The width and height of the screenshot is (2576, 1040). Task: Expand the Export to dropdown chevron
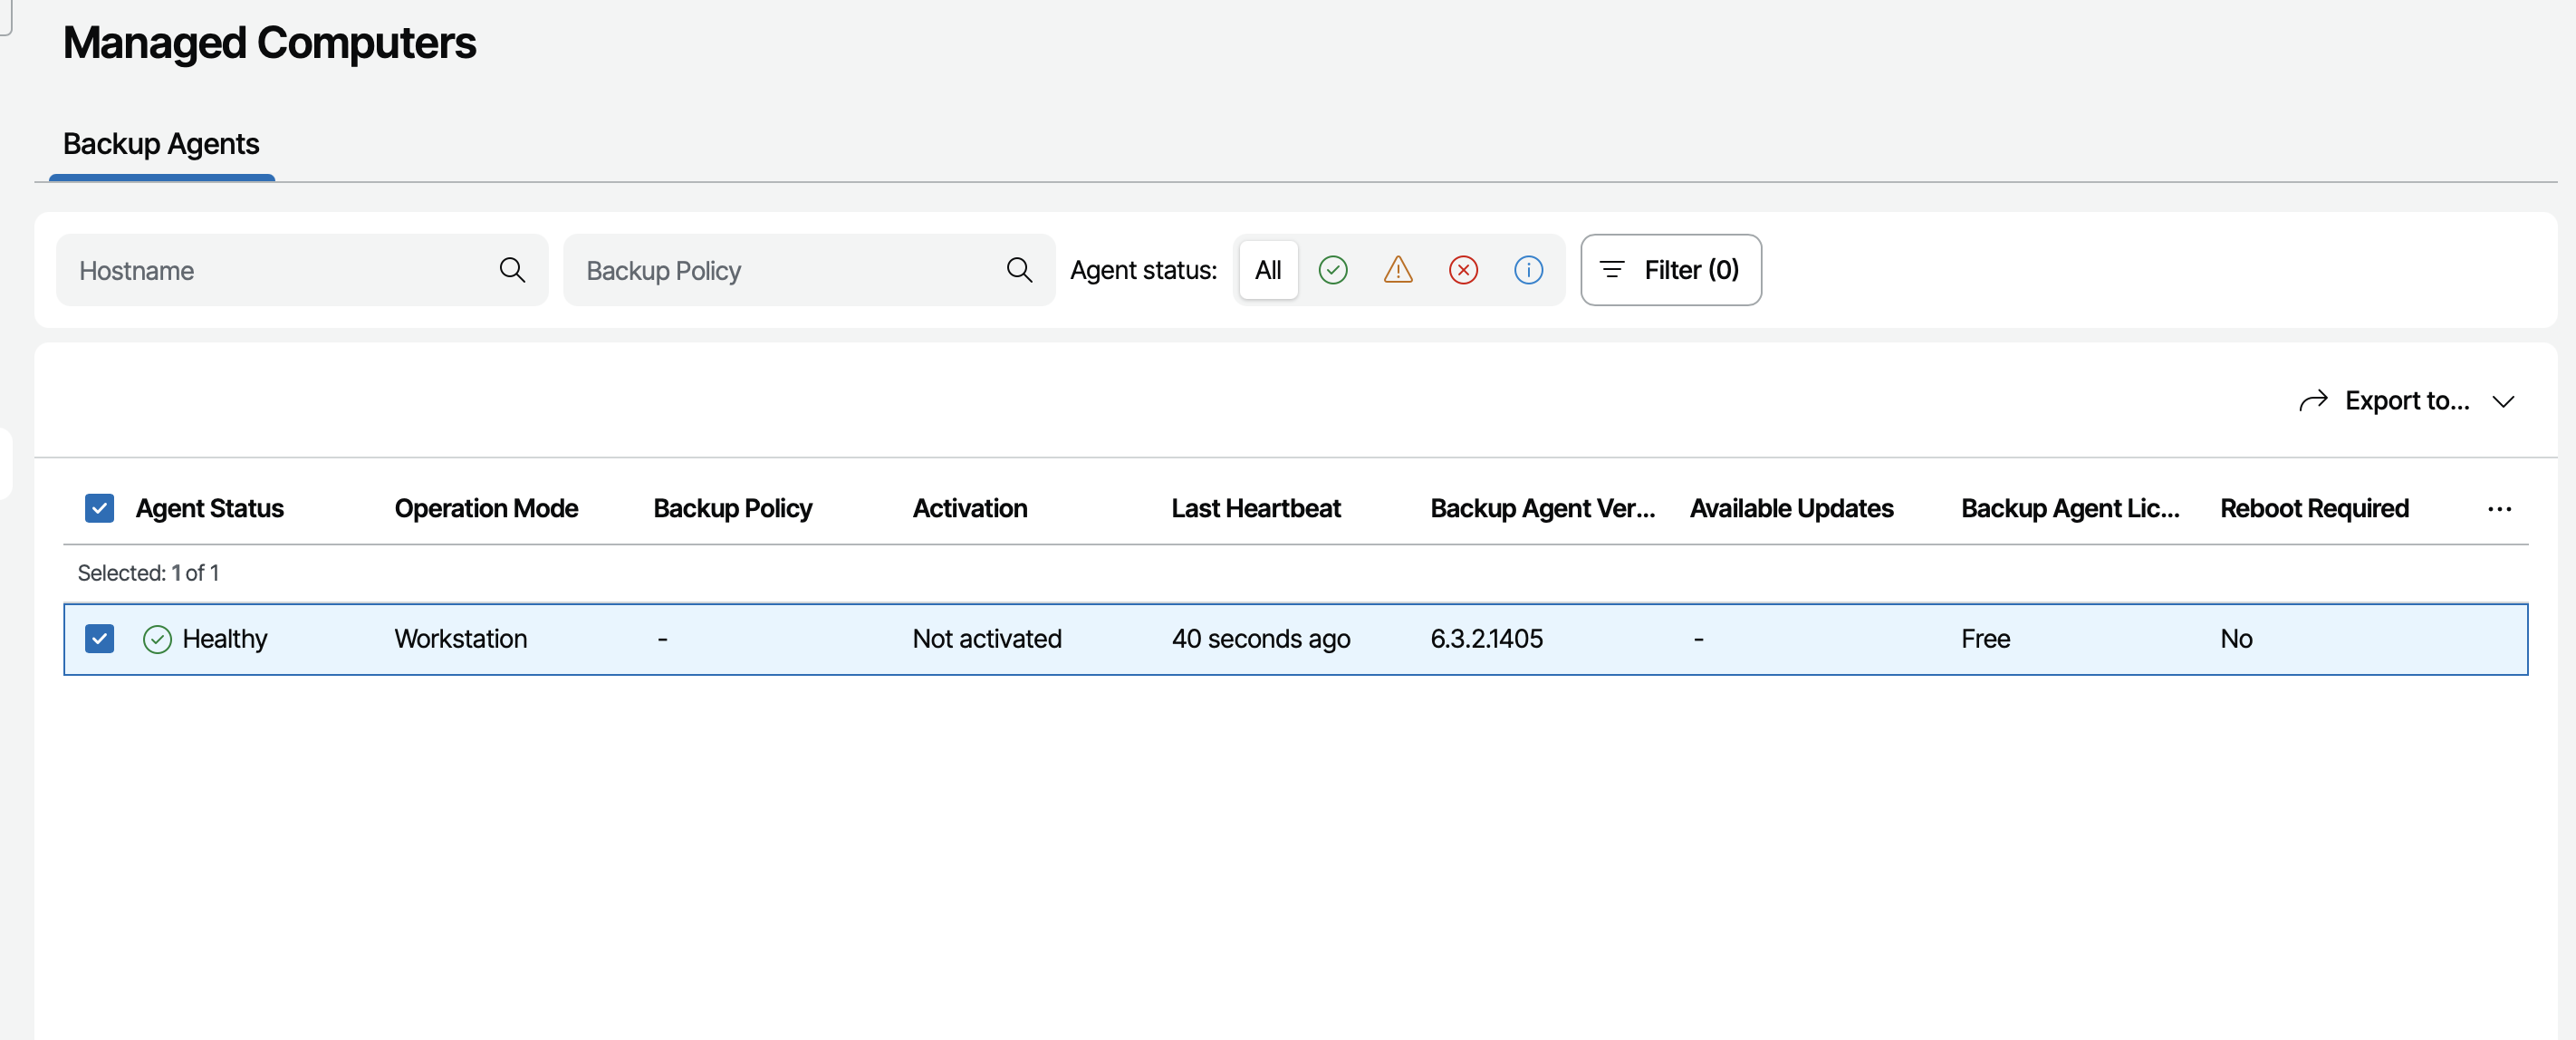pos(2503,402)
